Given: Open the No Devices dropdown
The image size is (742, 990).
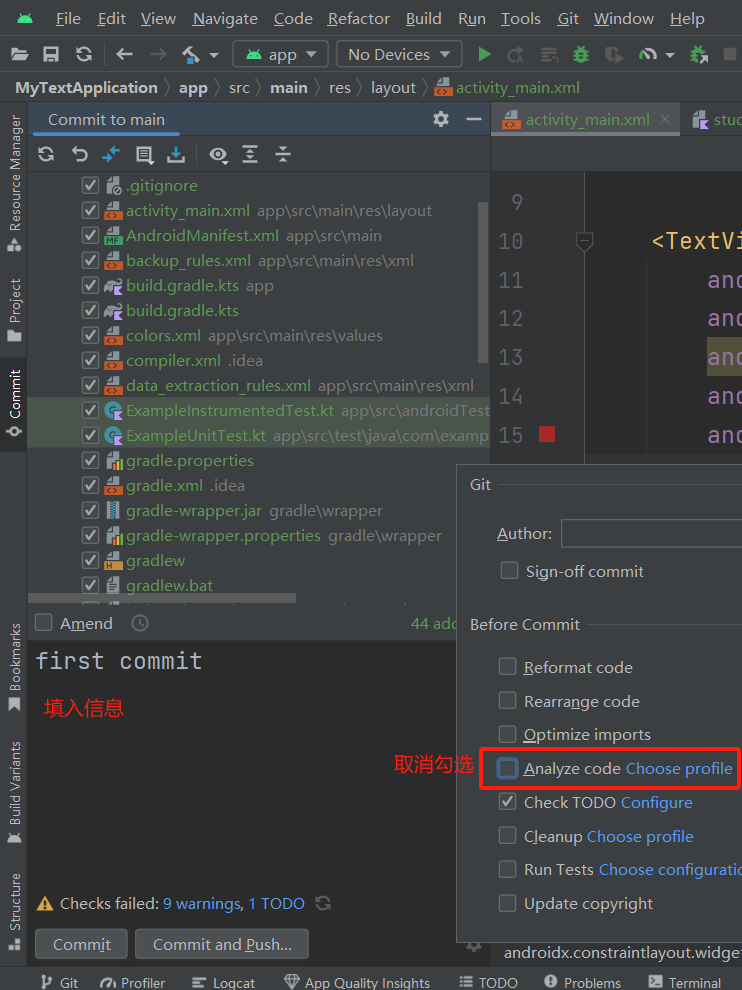Looking at the screenshot, I should coord(399,54).
